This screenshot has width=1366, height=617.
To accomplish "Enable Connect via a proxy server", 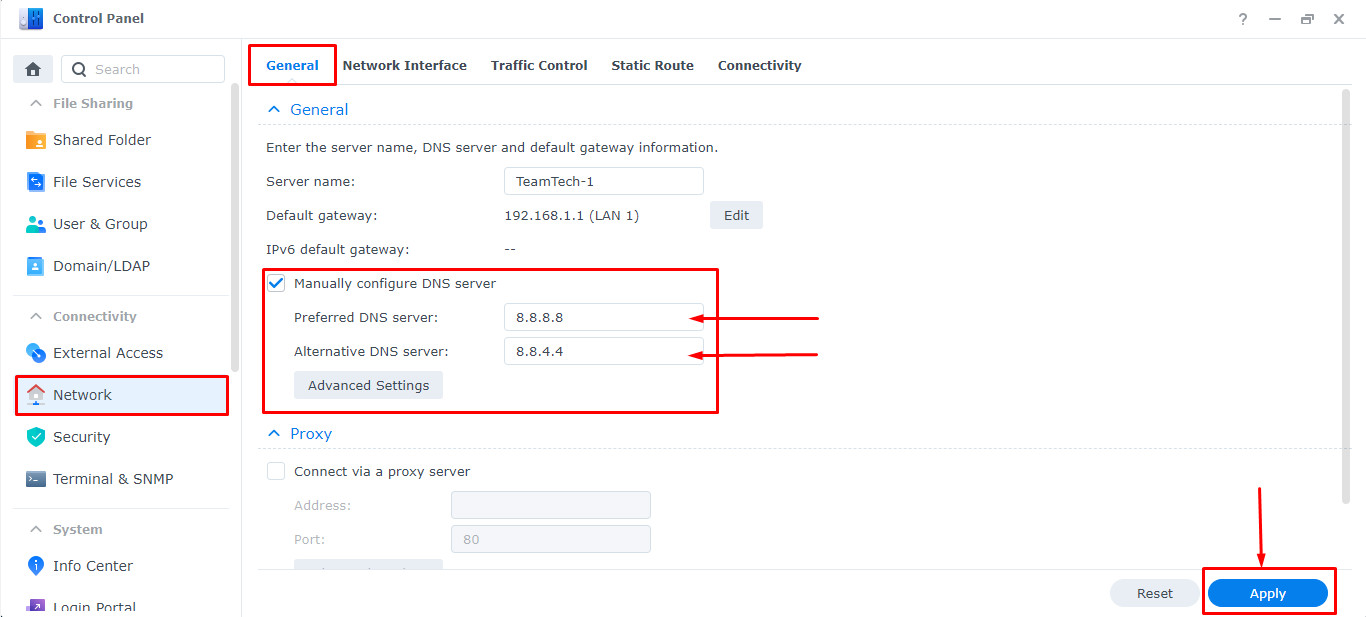I will (276, 471).
